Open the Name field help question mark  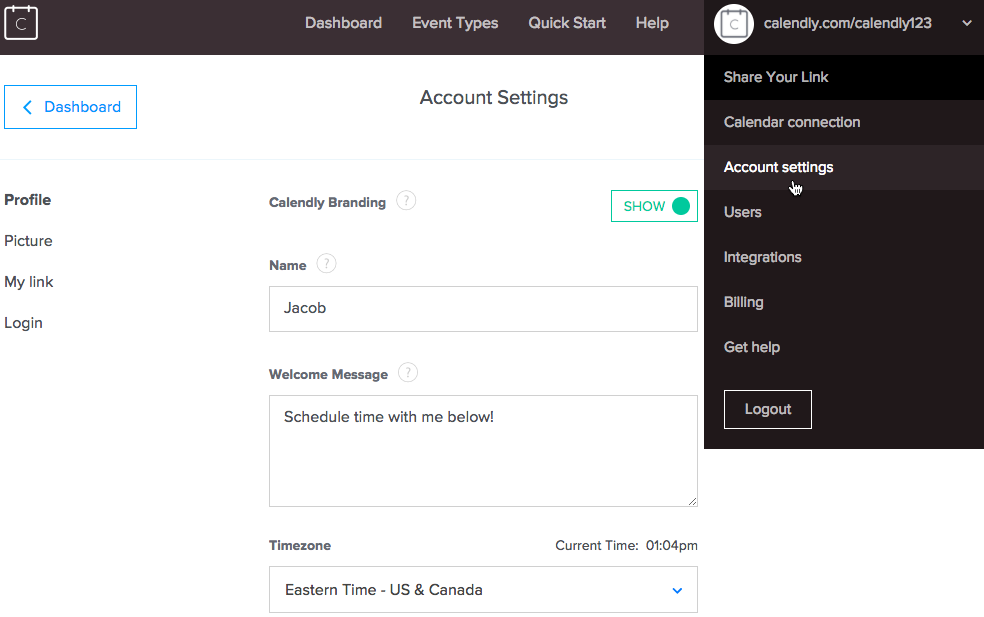326,264
